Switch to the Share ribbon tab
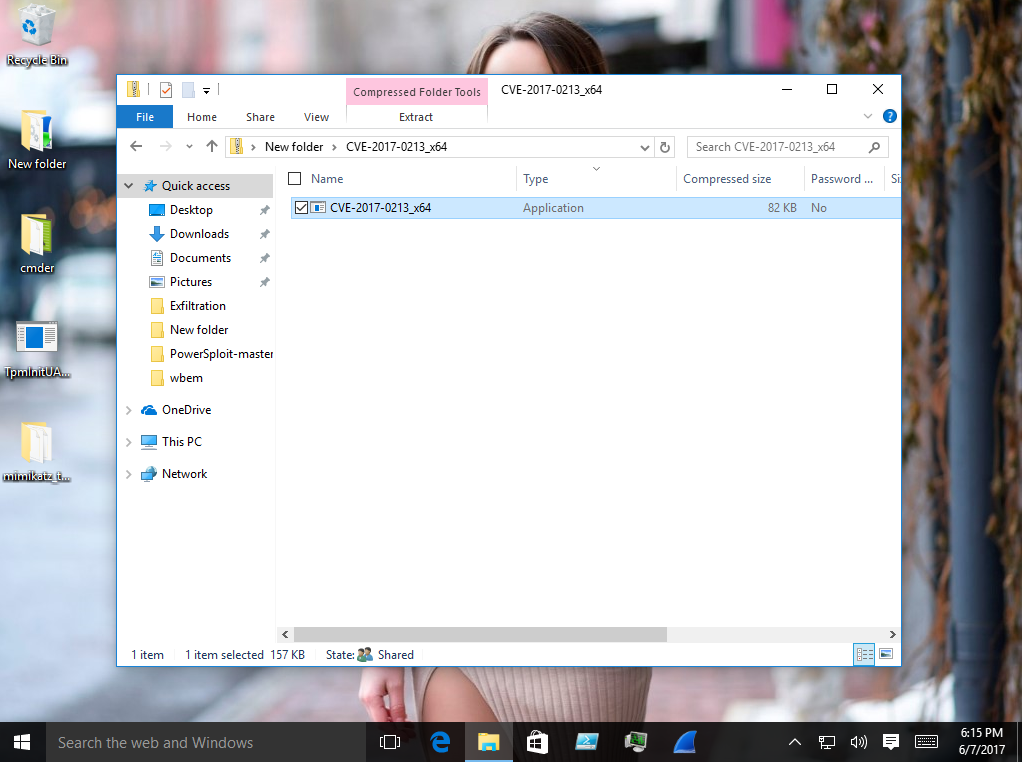The height and width of the screenshot is (762, 1022). 260,117
